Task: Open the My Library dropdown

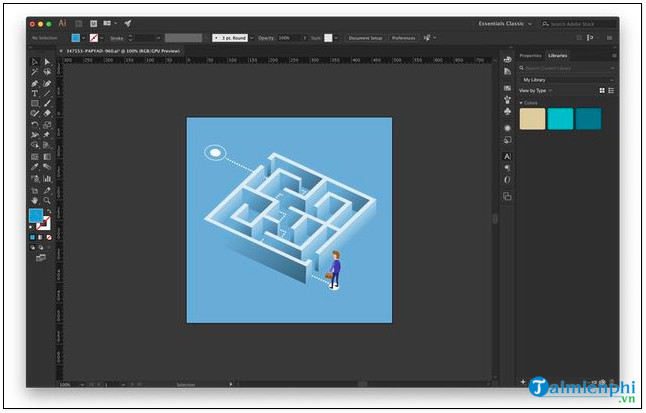Action: click(x=566, y=80)
